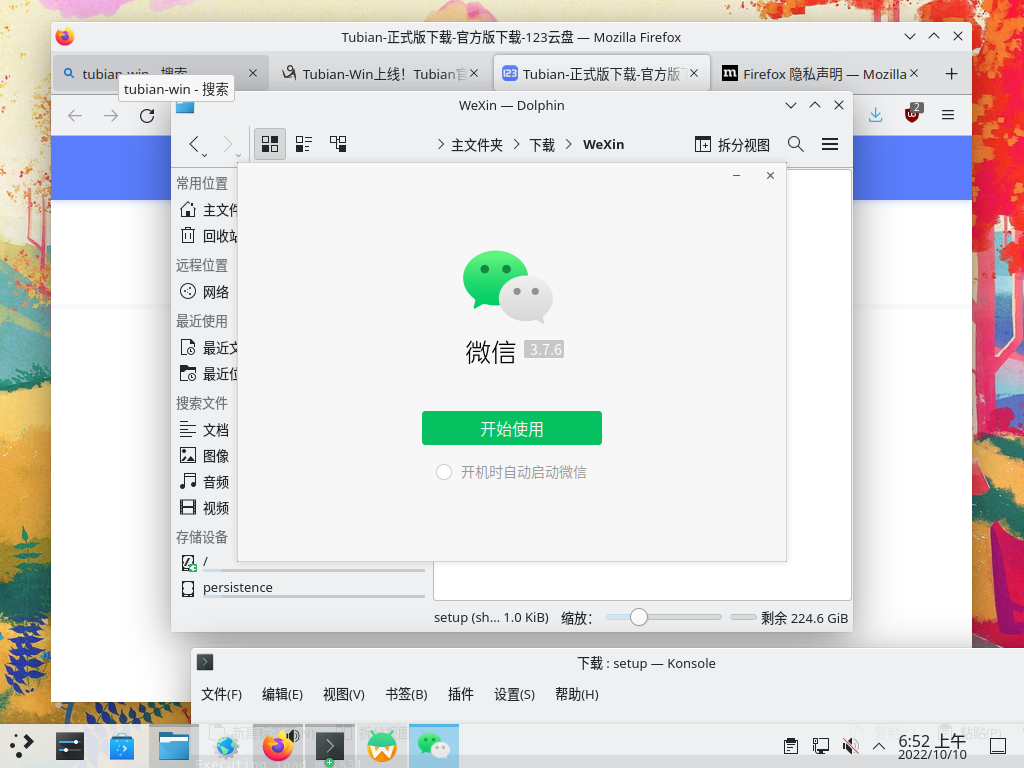The image size is (1024, 768).
Task: Switch Dolphin to icons view mode
Action: [x=270, y=144]
